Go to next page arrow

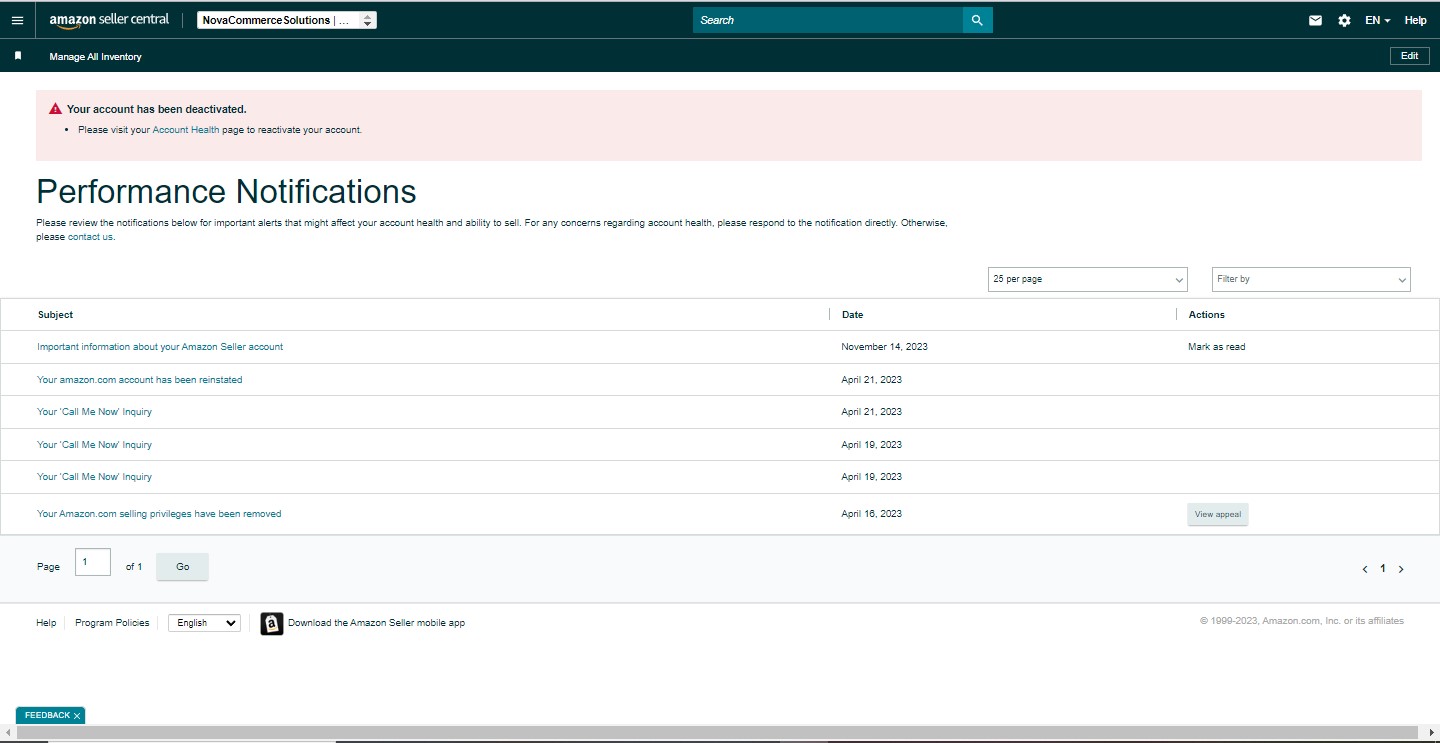(x=1401, y=569)
